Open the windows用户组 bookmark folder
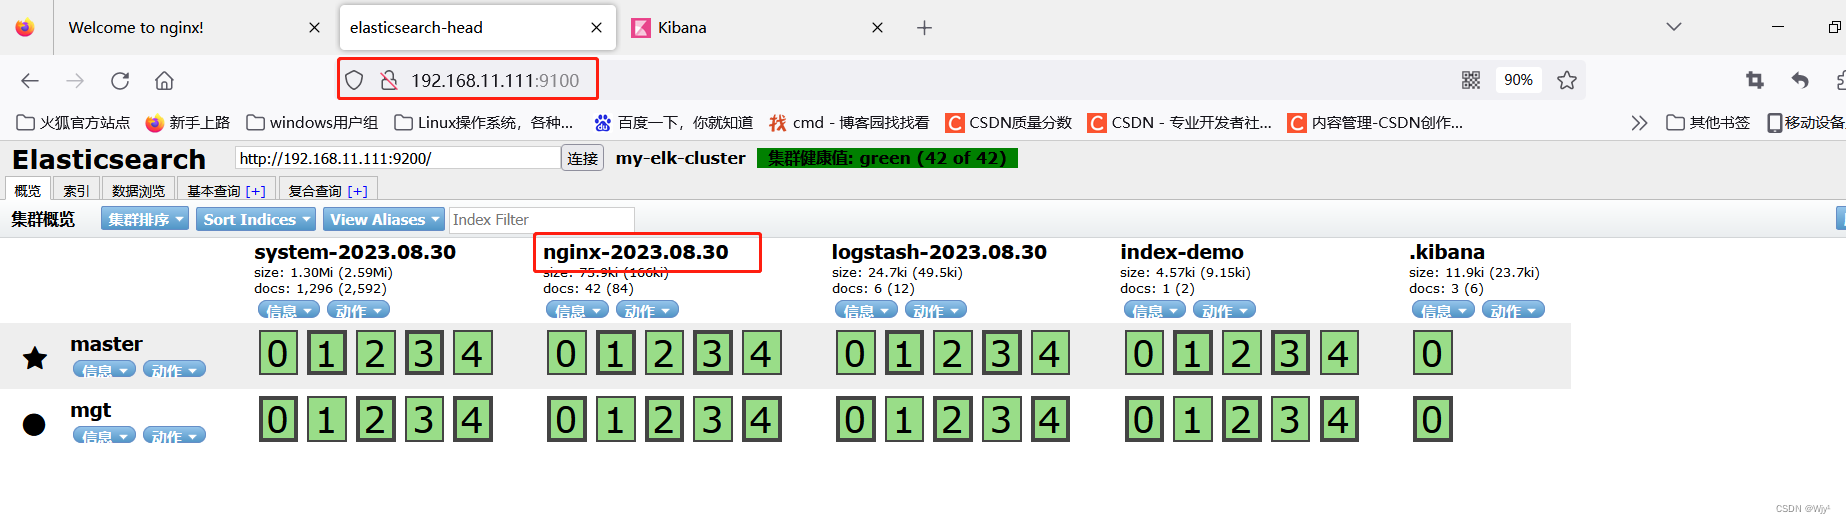Screen dimensions: 1846x523 [312, 123]
